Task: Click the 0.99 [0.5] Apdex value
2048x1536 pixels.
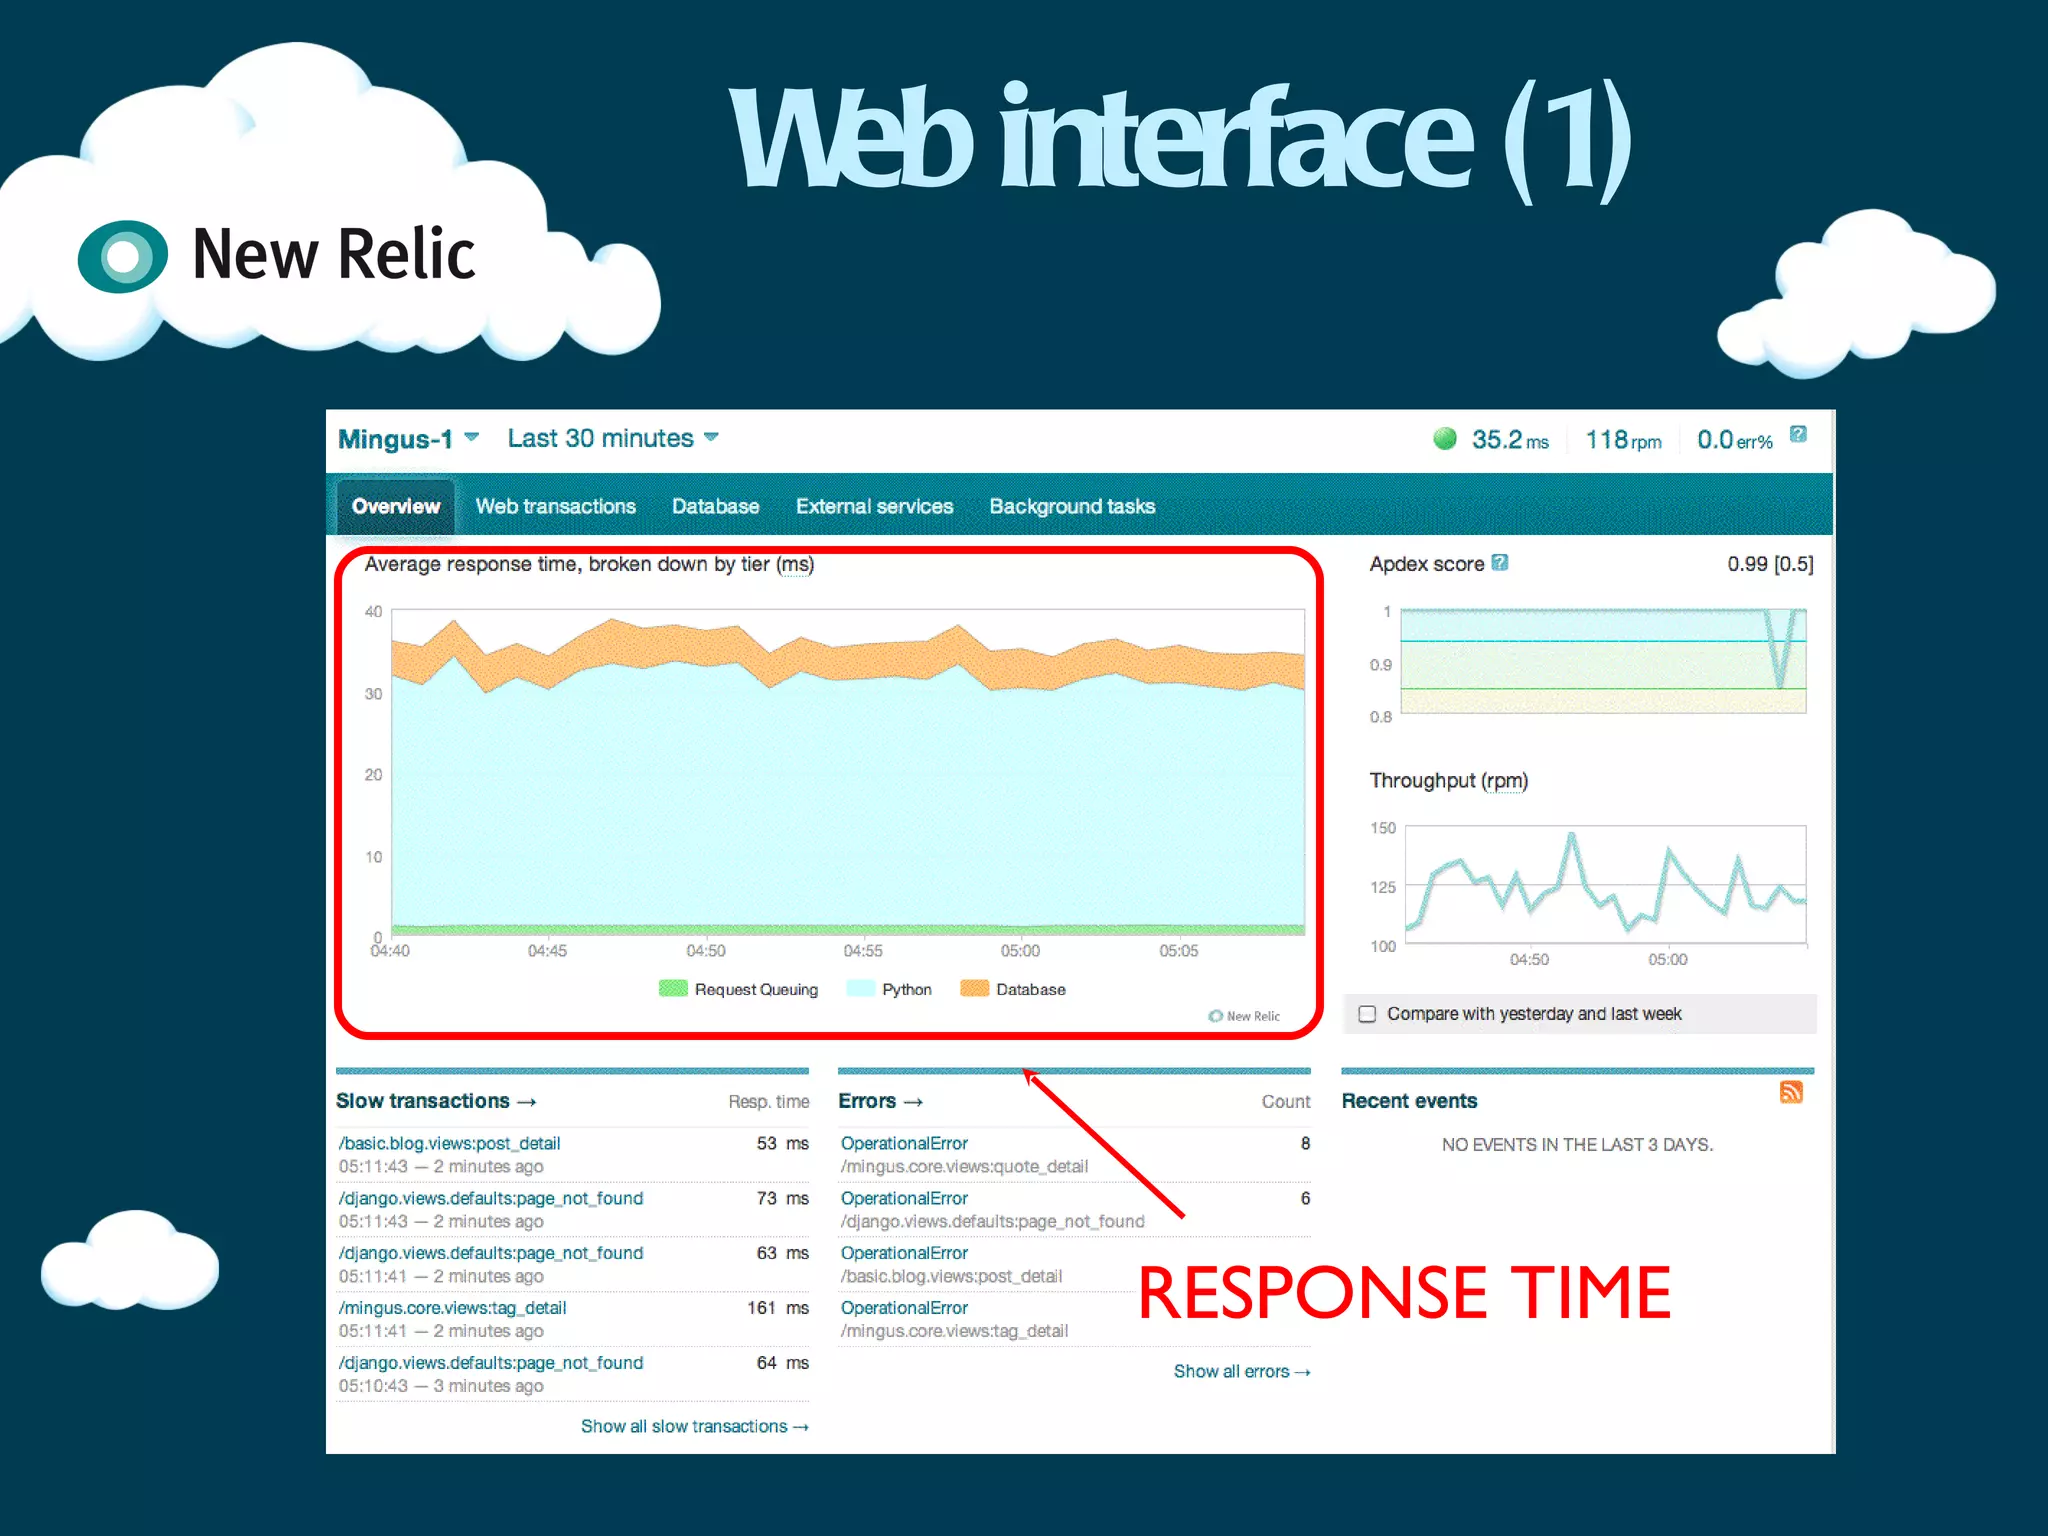Action: click(1770, 564)
